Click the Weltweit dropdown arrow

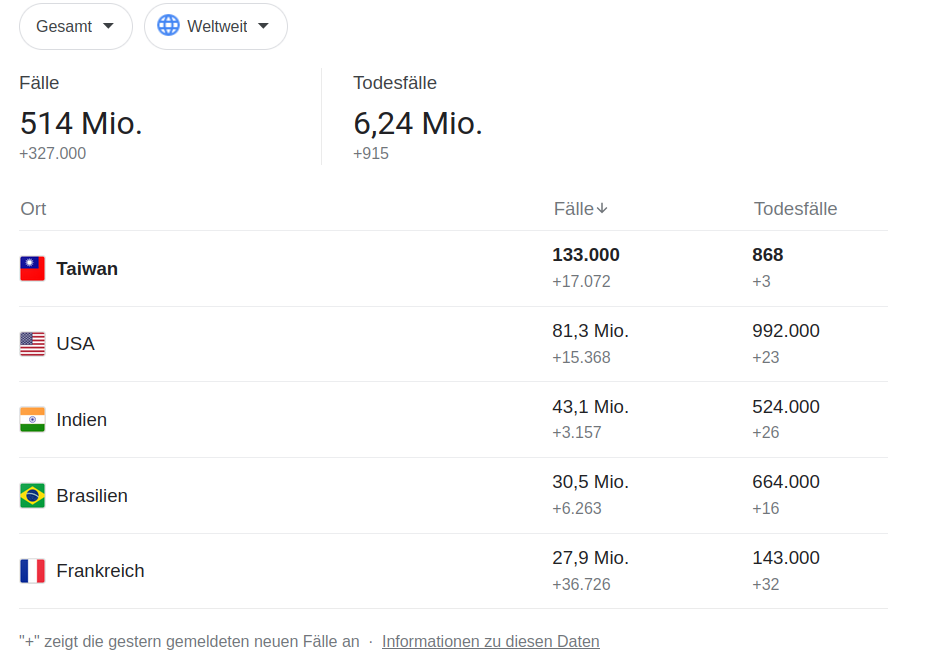[263, 26]
